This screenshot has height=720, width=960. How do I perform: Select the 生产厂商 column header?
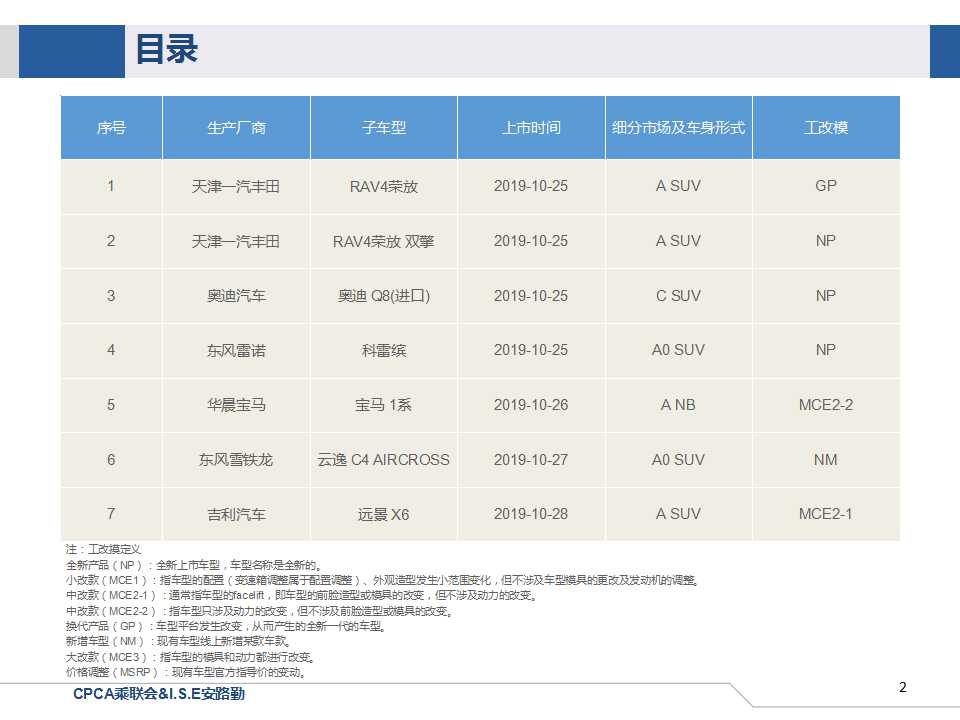pyautogui.click(x=236, y=127)
